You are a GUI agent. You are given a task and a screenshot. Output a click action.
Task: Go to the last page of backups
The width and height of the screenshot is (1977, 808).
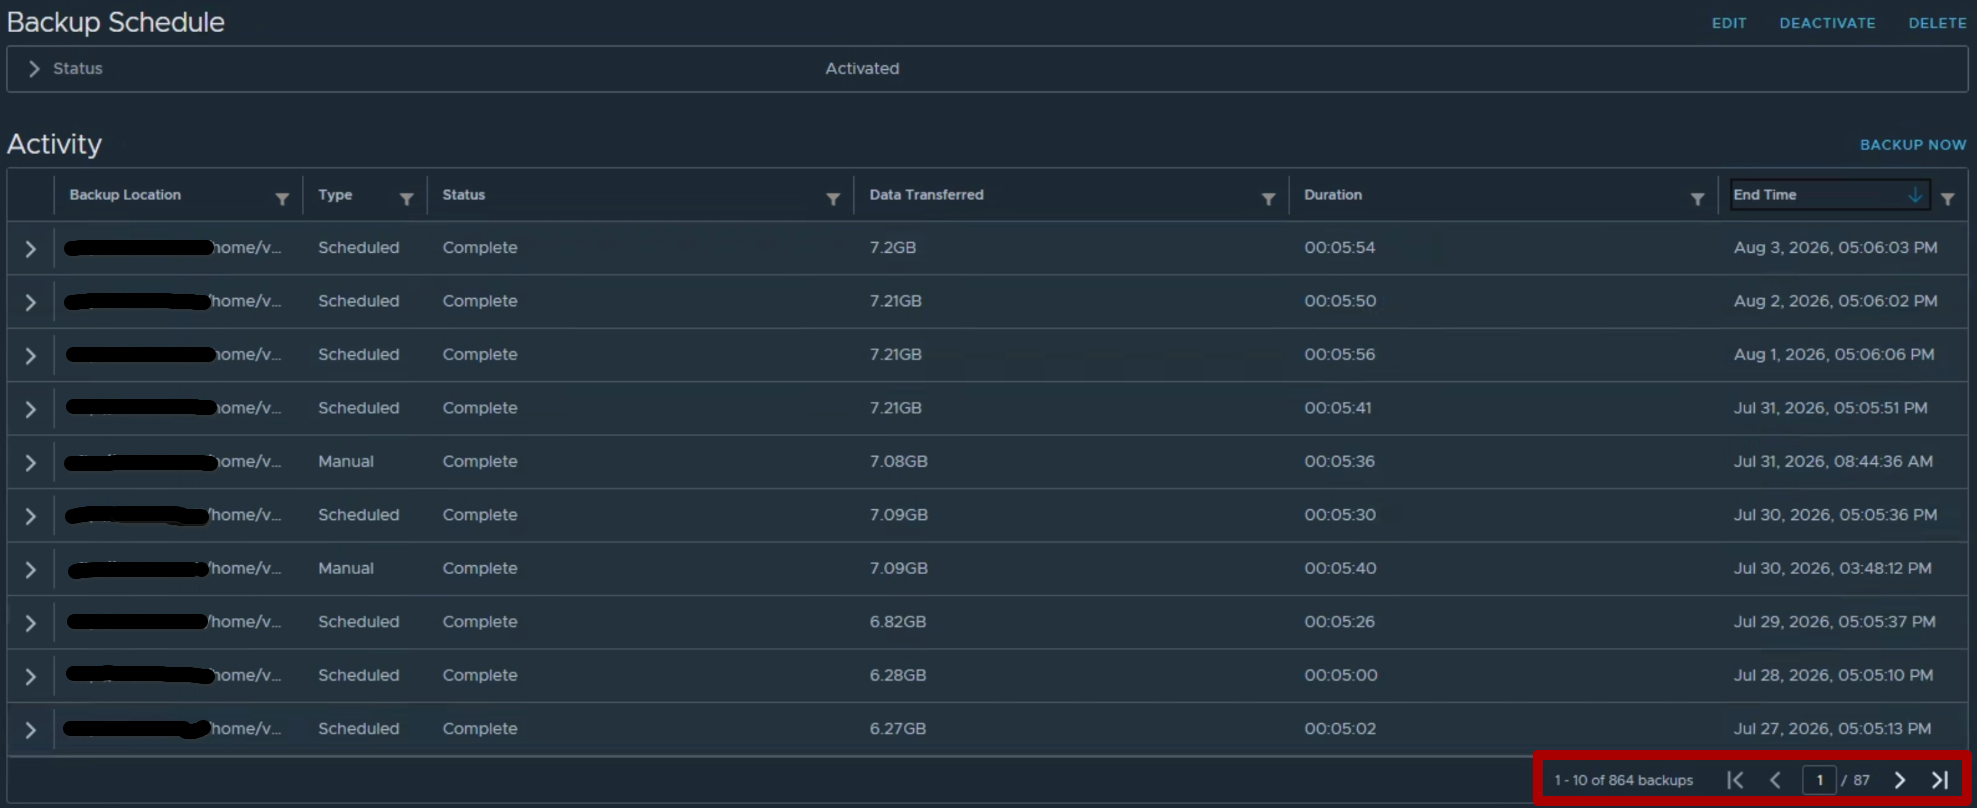coord(1940,780)
